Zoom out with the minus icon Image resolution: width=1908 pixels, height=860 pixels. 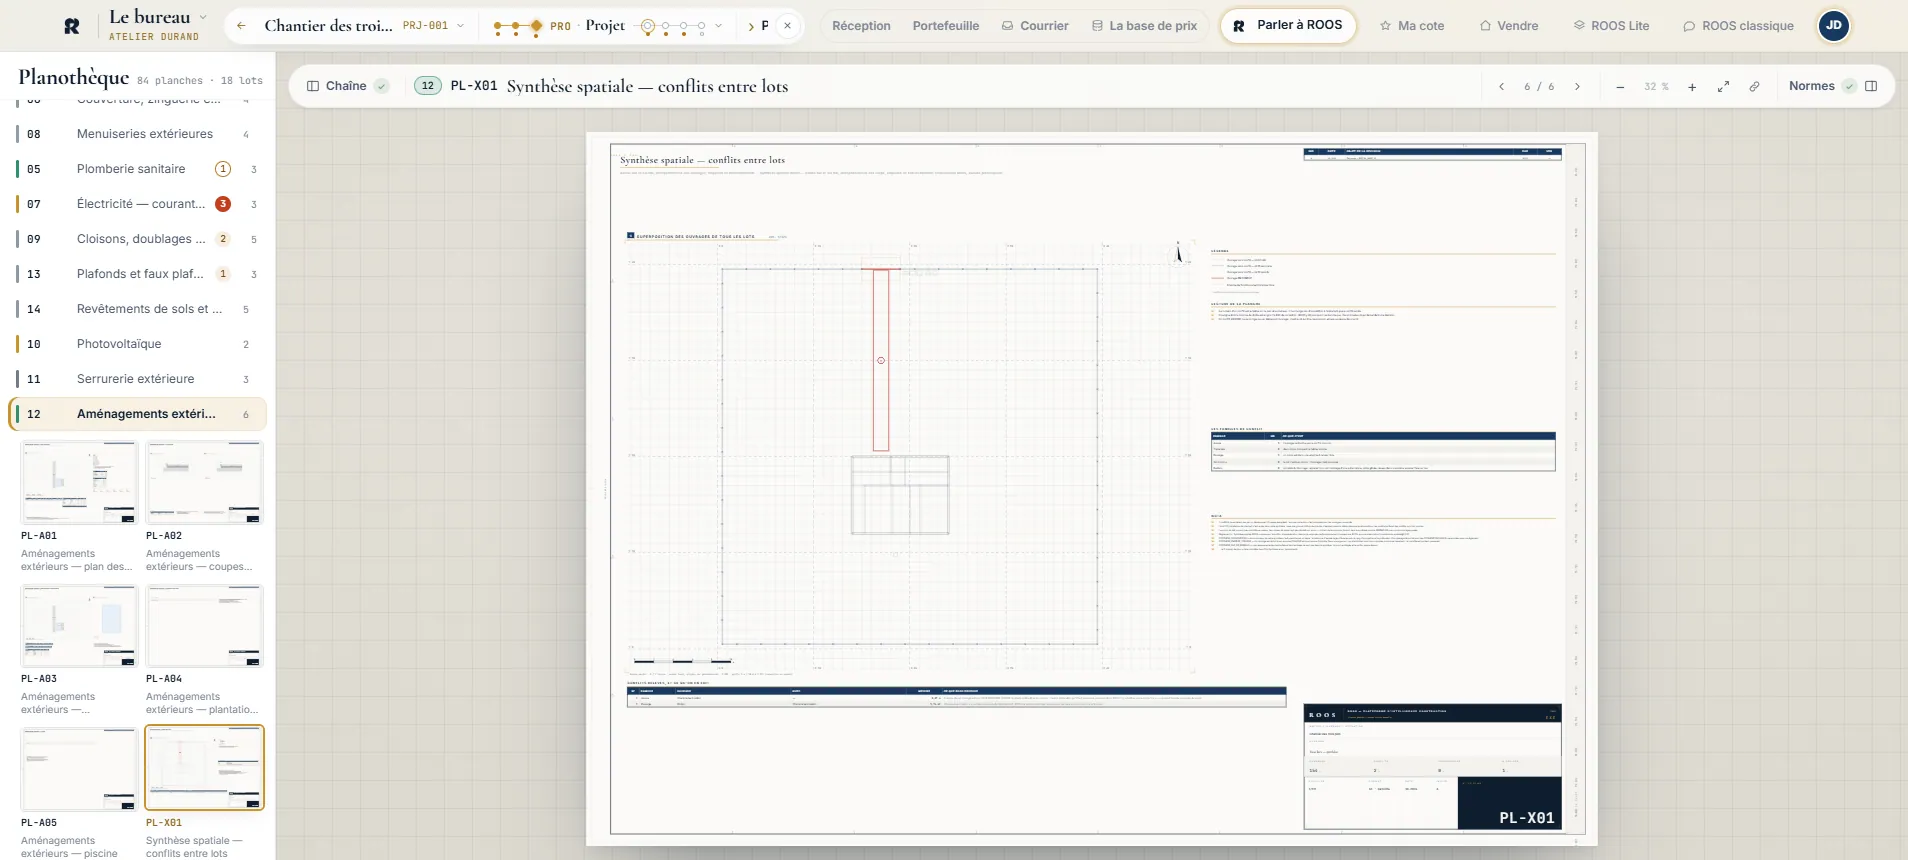pos(1620,87)
